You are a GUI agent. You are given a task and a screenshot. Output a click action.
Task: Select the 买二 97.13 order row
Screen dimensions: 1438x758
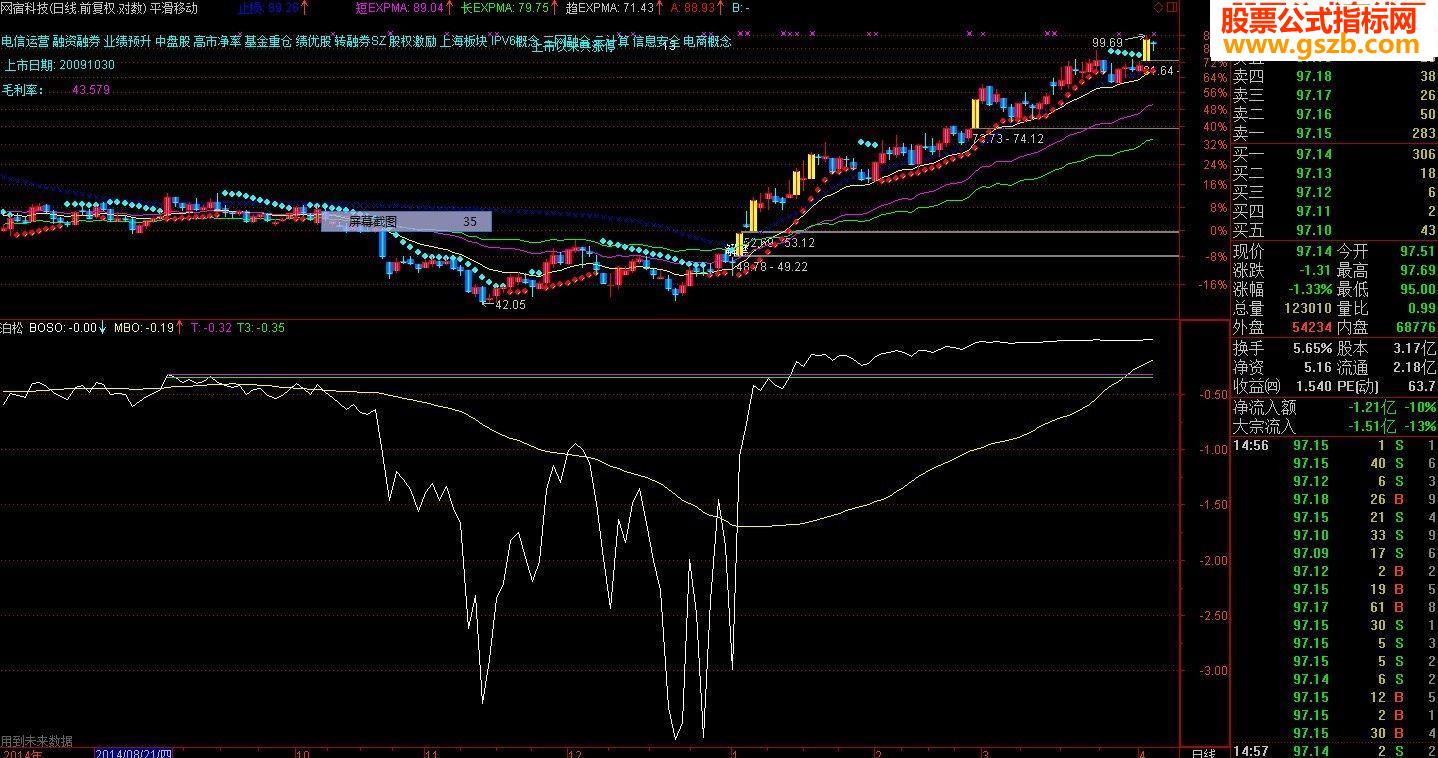coord(1333,173)
